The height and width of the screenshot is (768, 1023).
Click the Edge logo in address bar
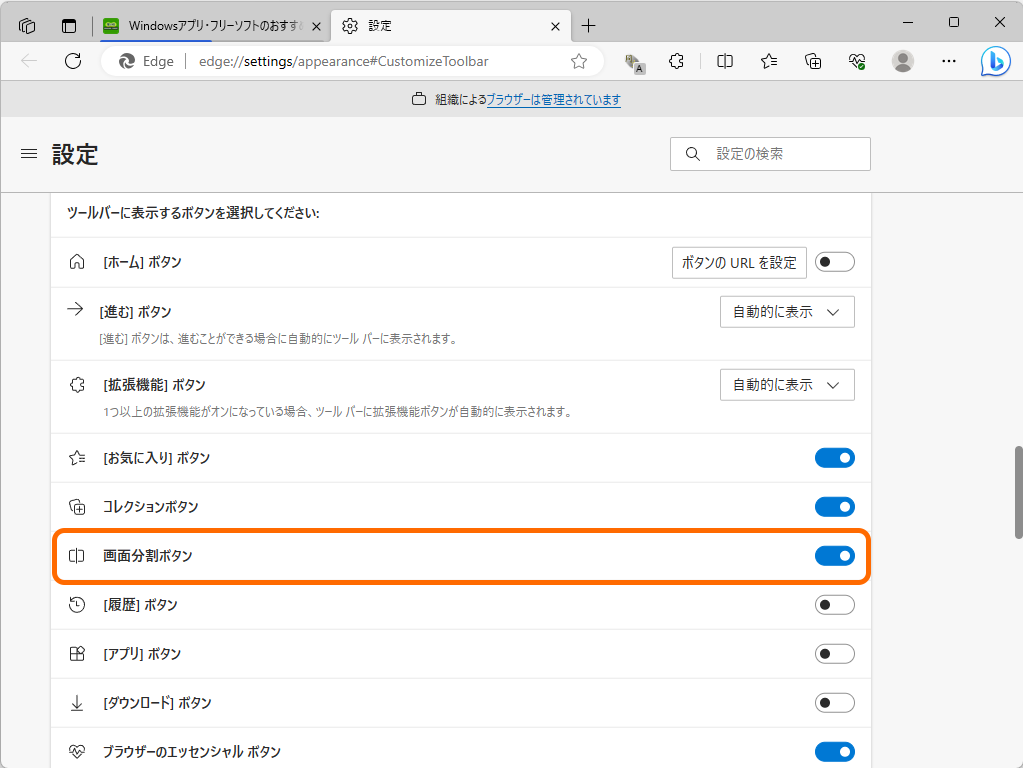(127, 61)
